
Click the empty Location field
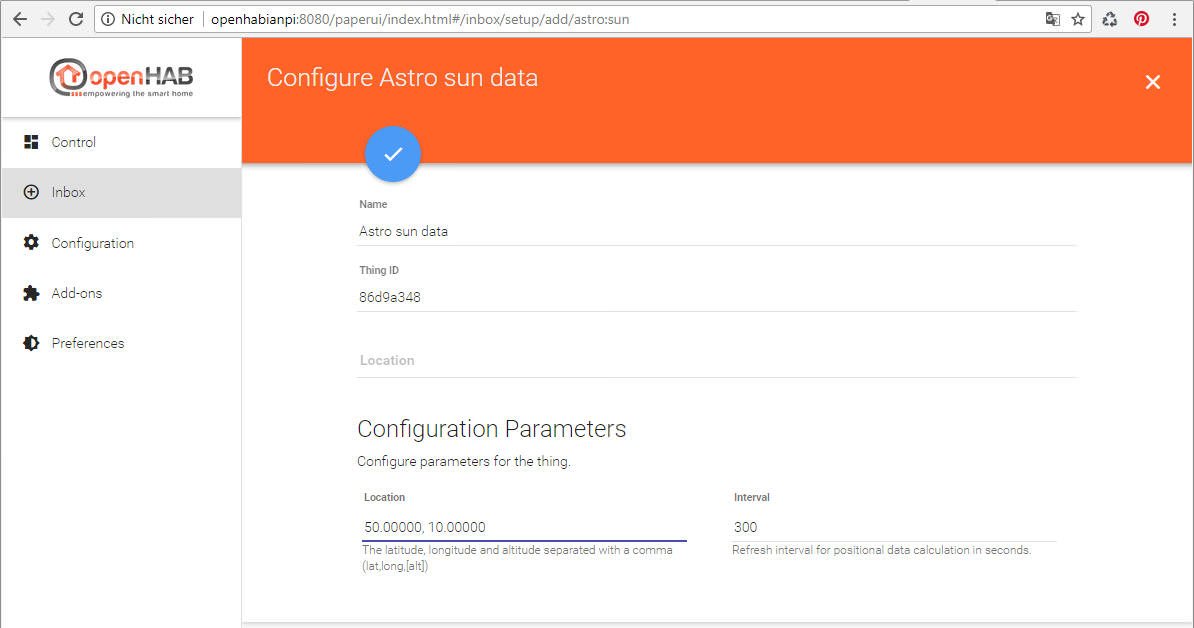717,361
